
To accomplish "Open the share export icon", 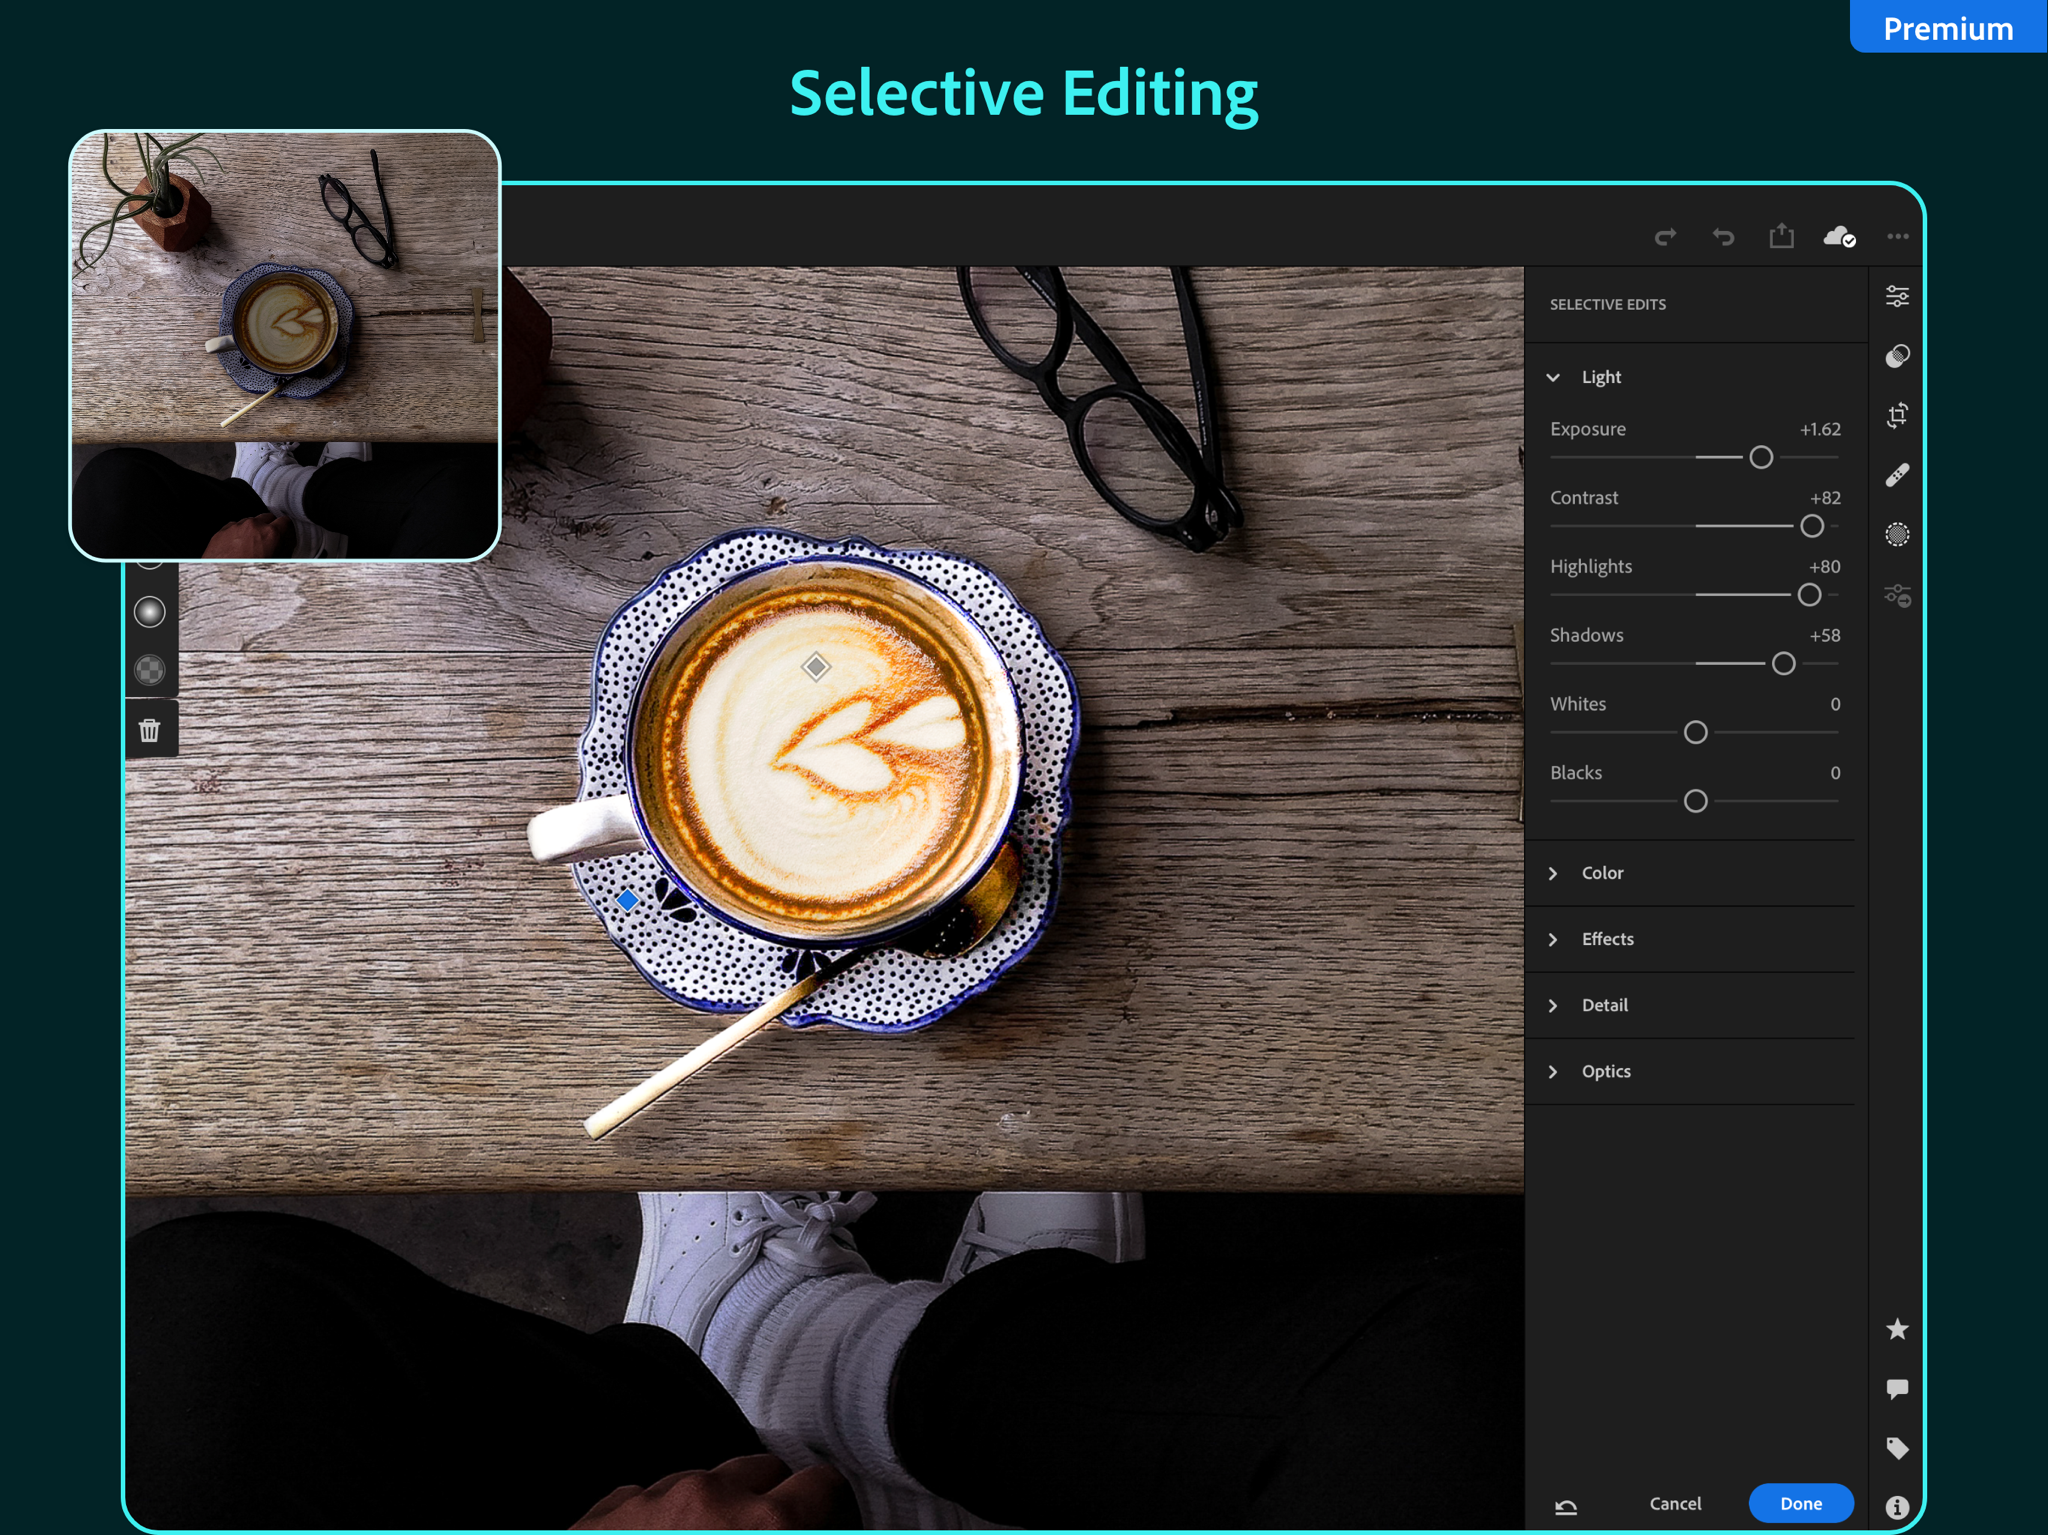I will pos(1781,236).
